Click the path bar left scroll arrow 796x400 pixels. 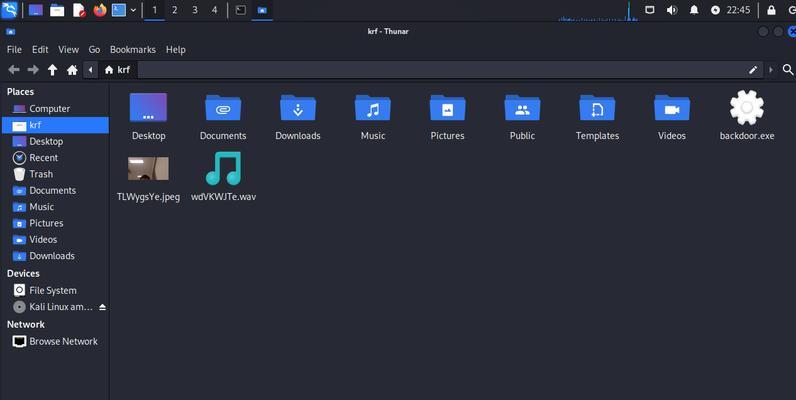coord(90,70)
